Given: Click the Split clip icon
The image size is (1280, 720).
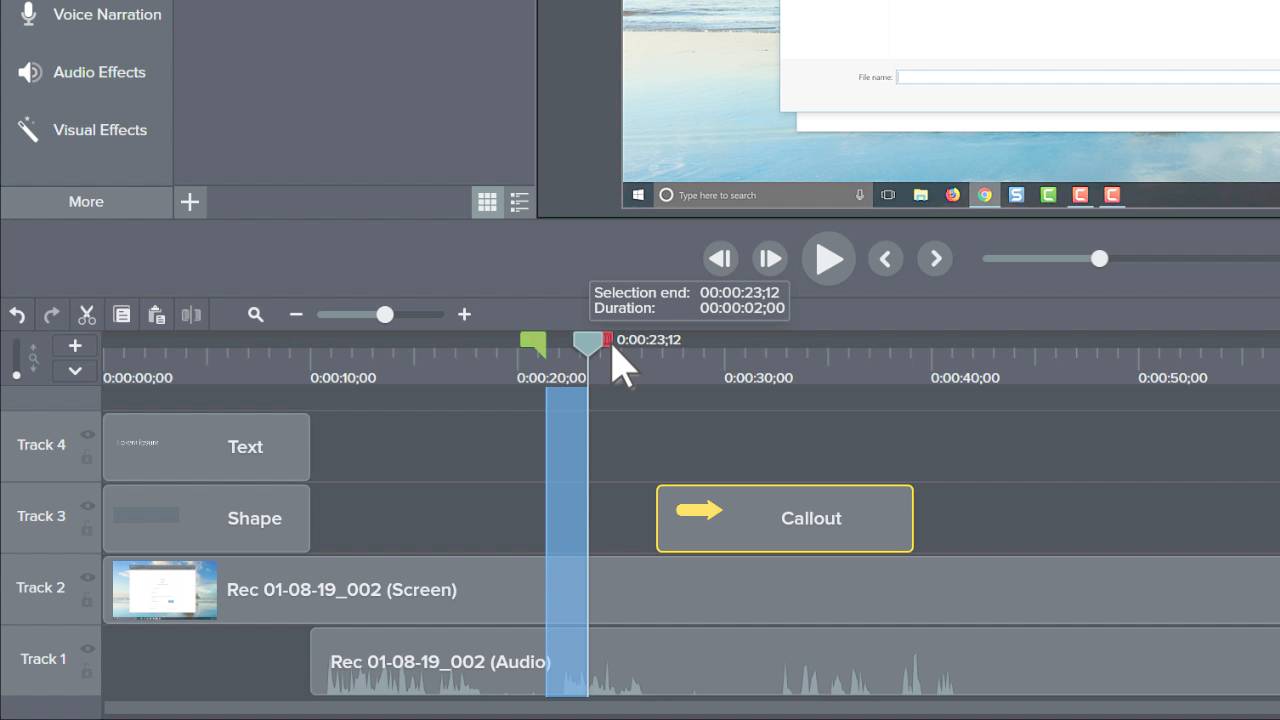Looking at the screenshot, I should click(191, 315).
